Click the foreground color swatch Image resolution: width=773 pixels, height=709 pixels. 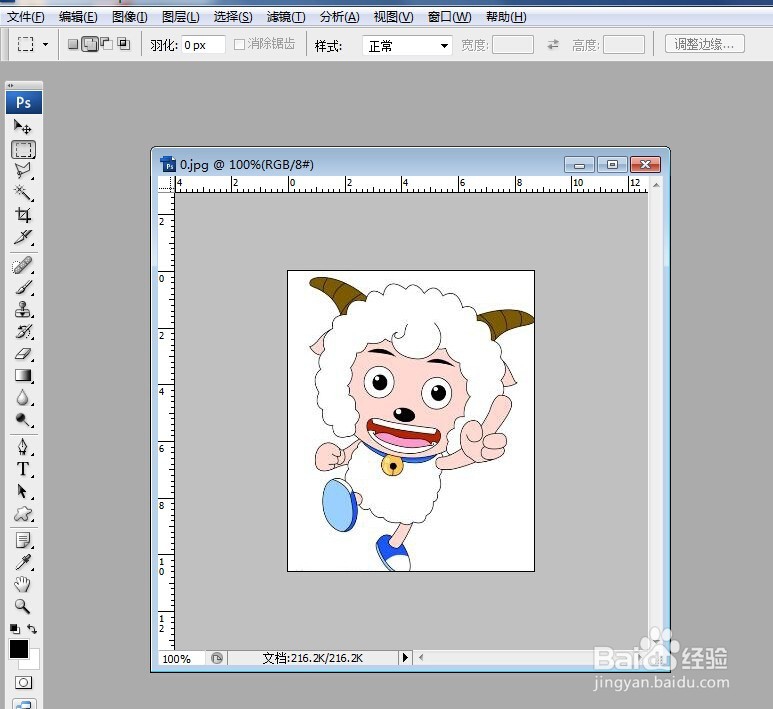(19, 649)
